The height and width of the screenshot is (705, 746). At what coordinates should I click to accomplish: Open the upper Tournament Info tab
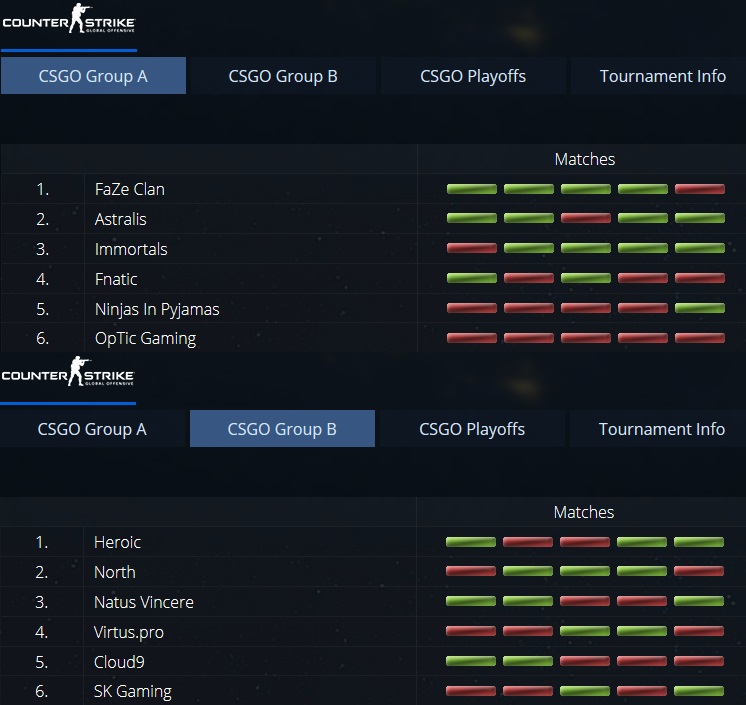coord(662,76)
